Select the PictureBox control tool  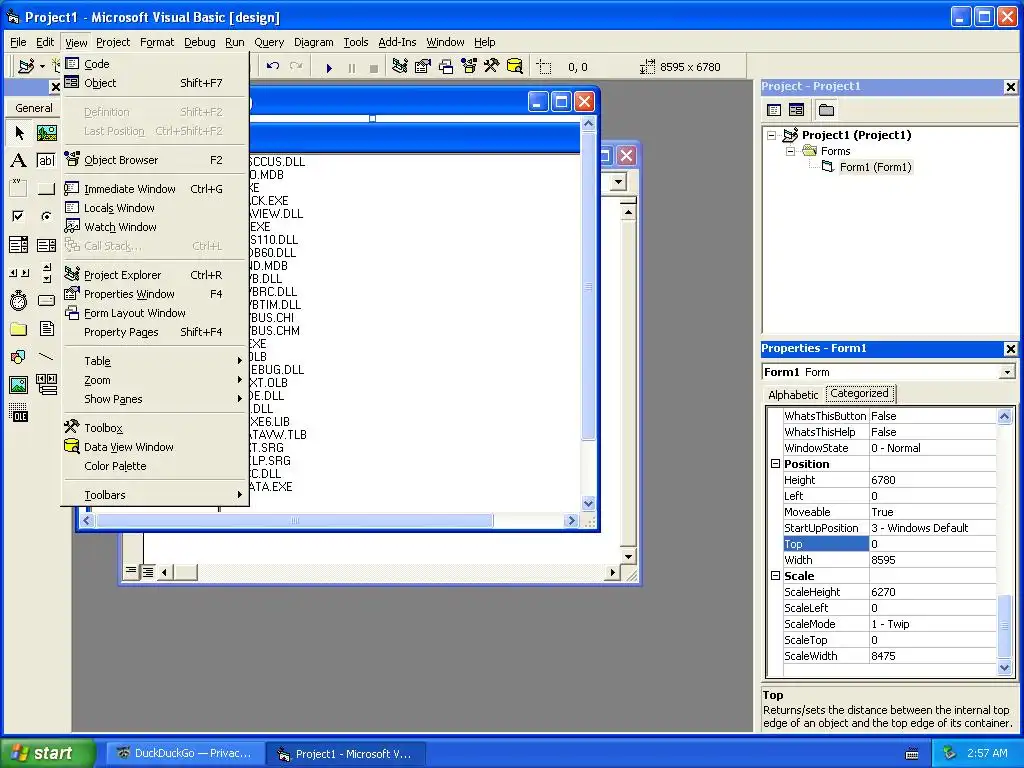[46, 133]
